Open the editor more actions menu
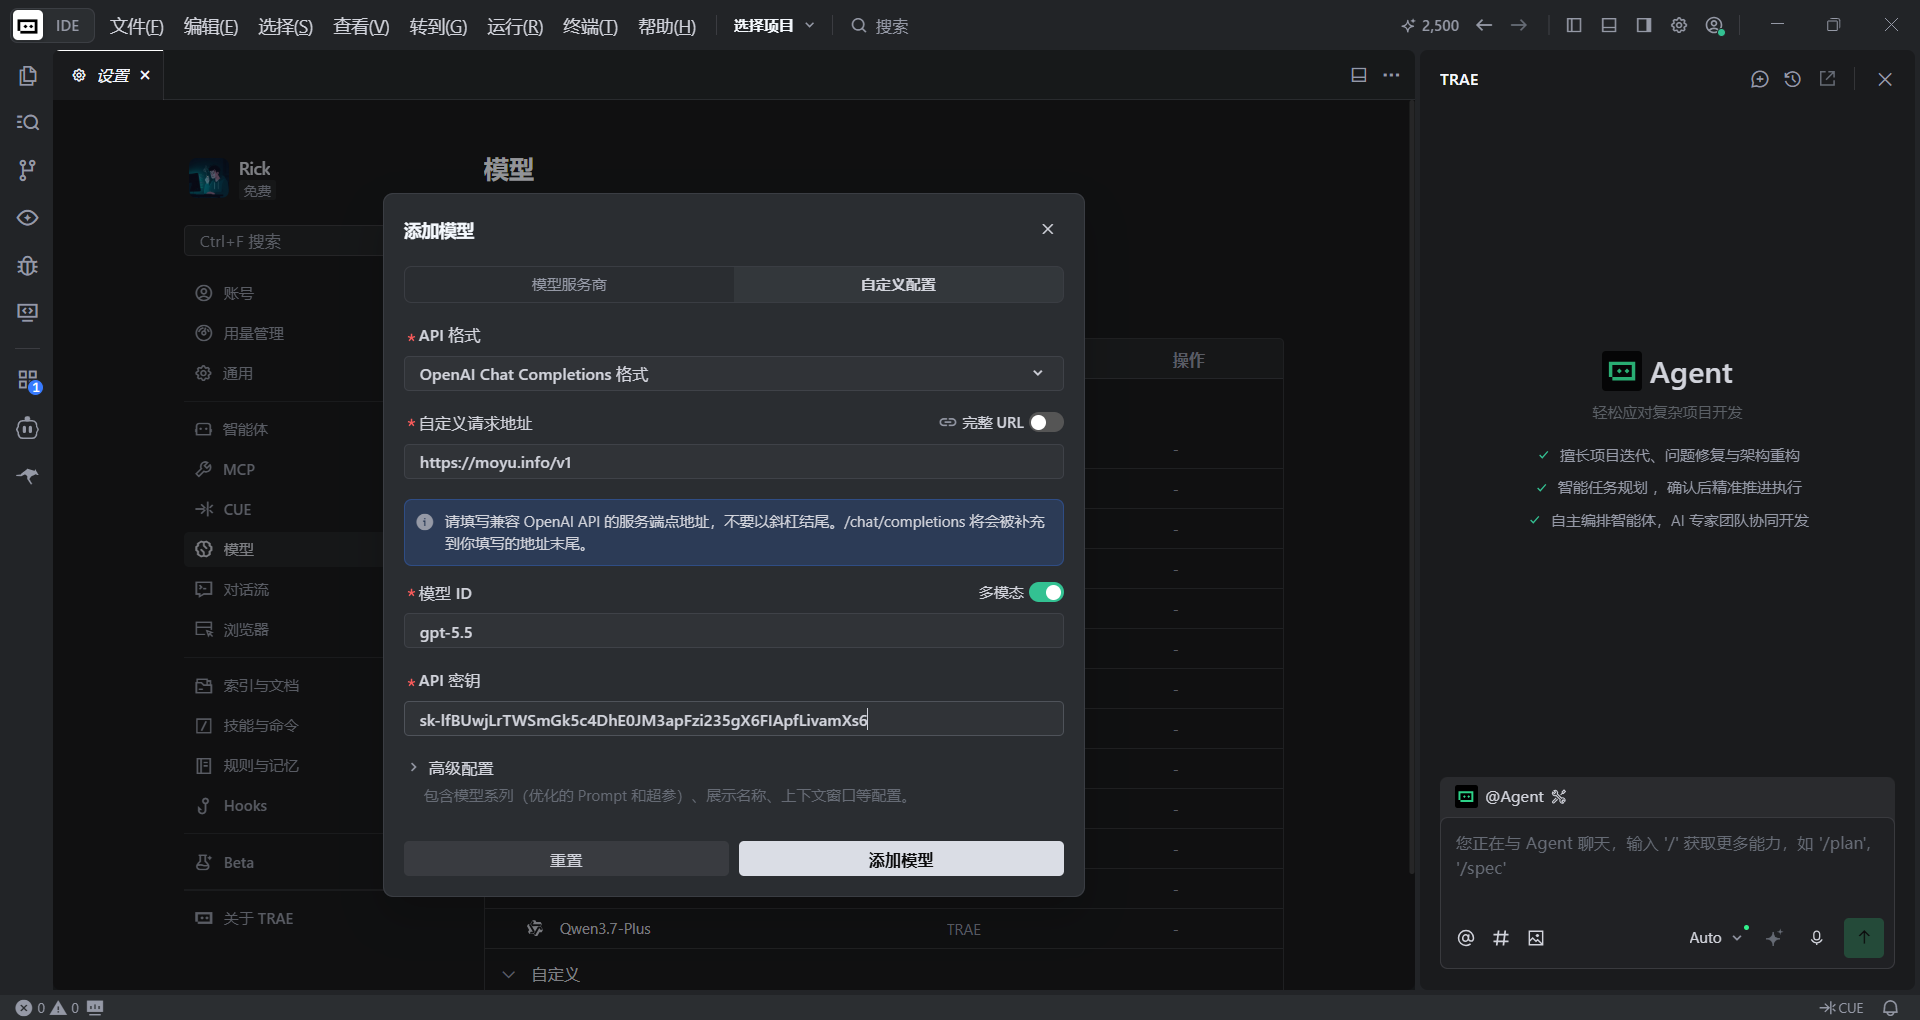 point(1391,75)
